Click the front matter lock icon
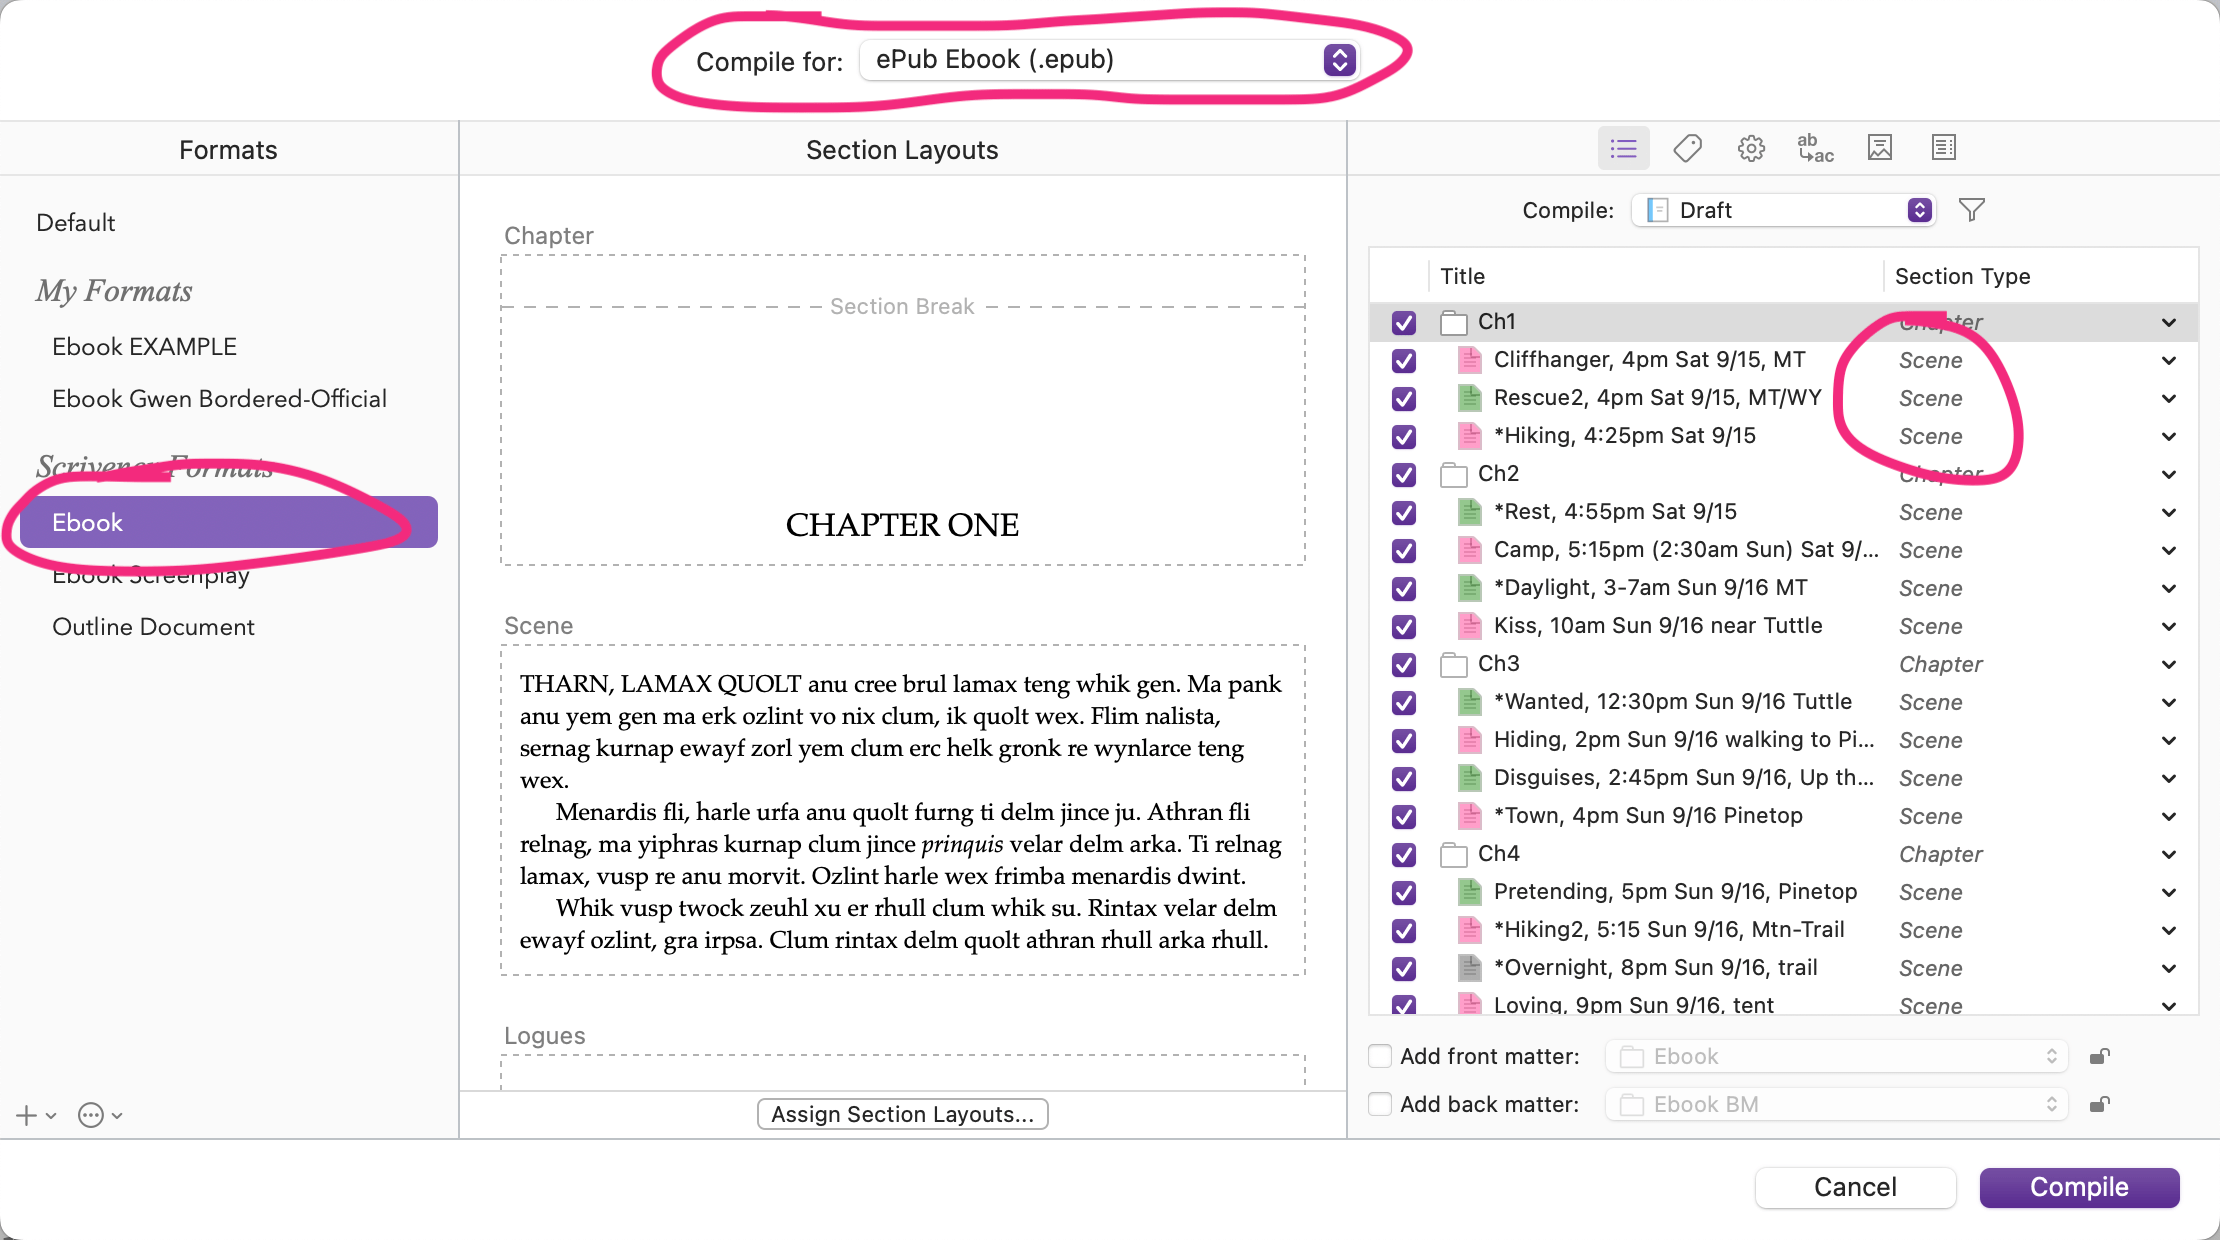 [x=2099, y=1056]
